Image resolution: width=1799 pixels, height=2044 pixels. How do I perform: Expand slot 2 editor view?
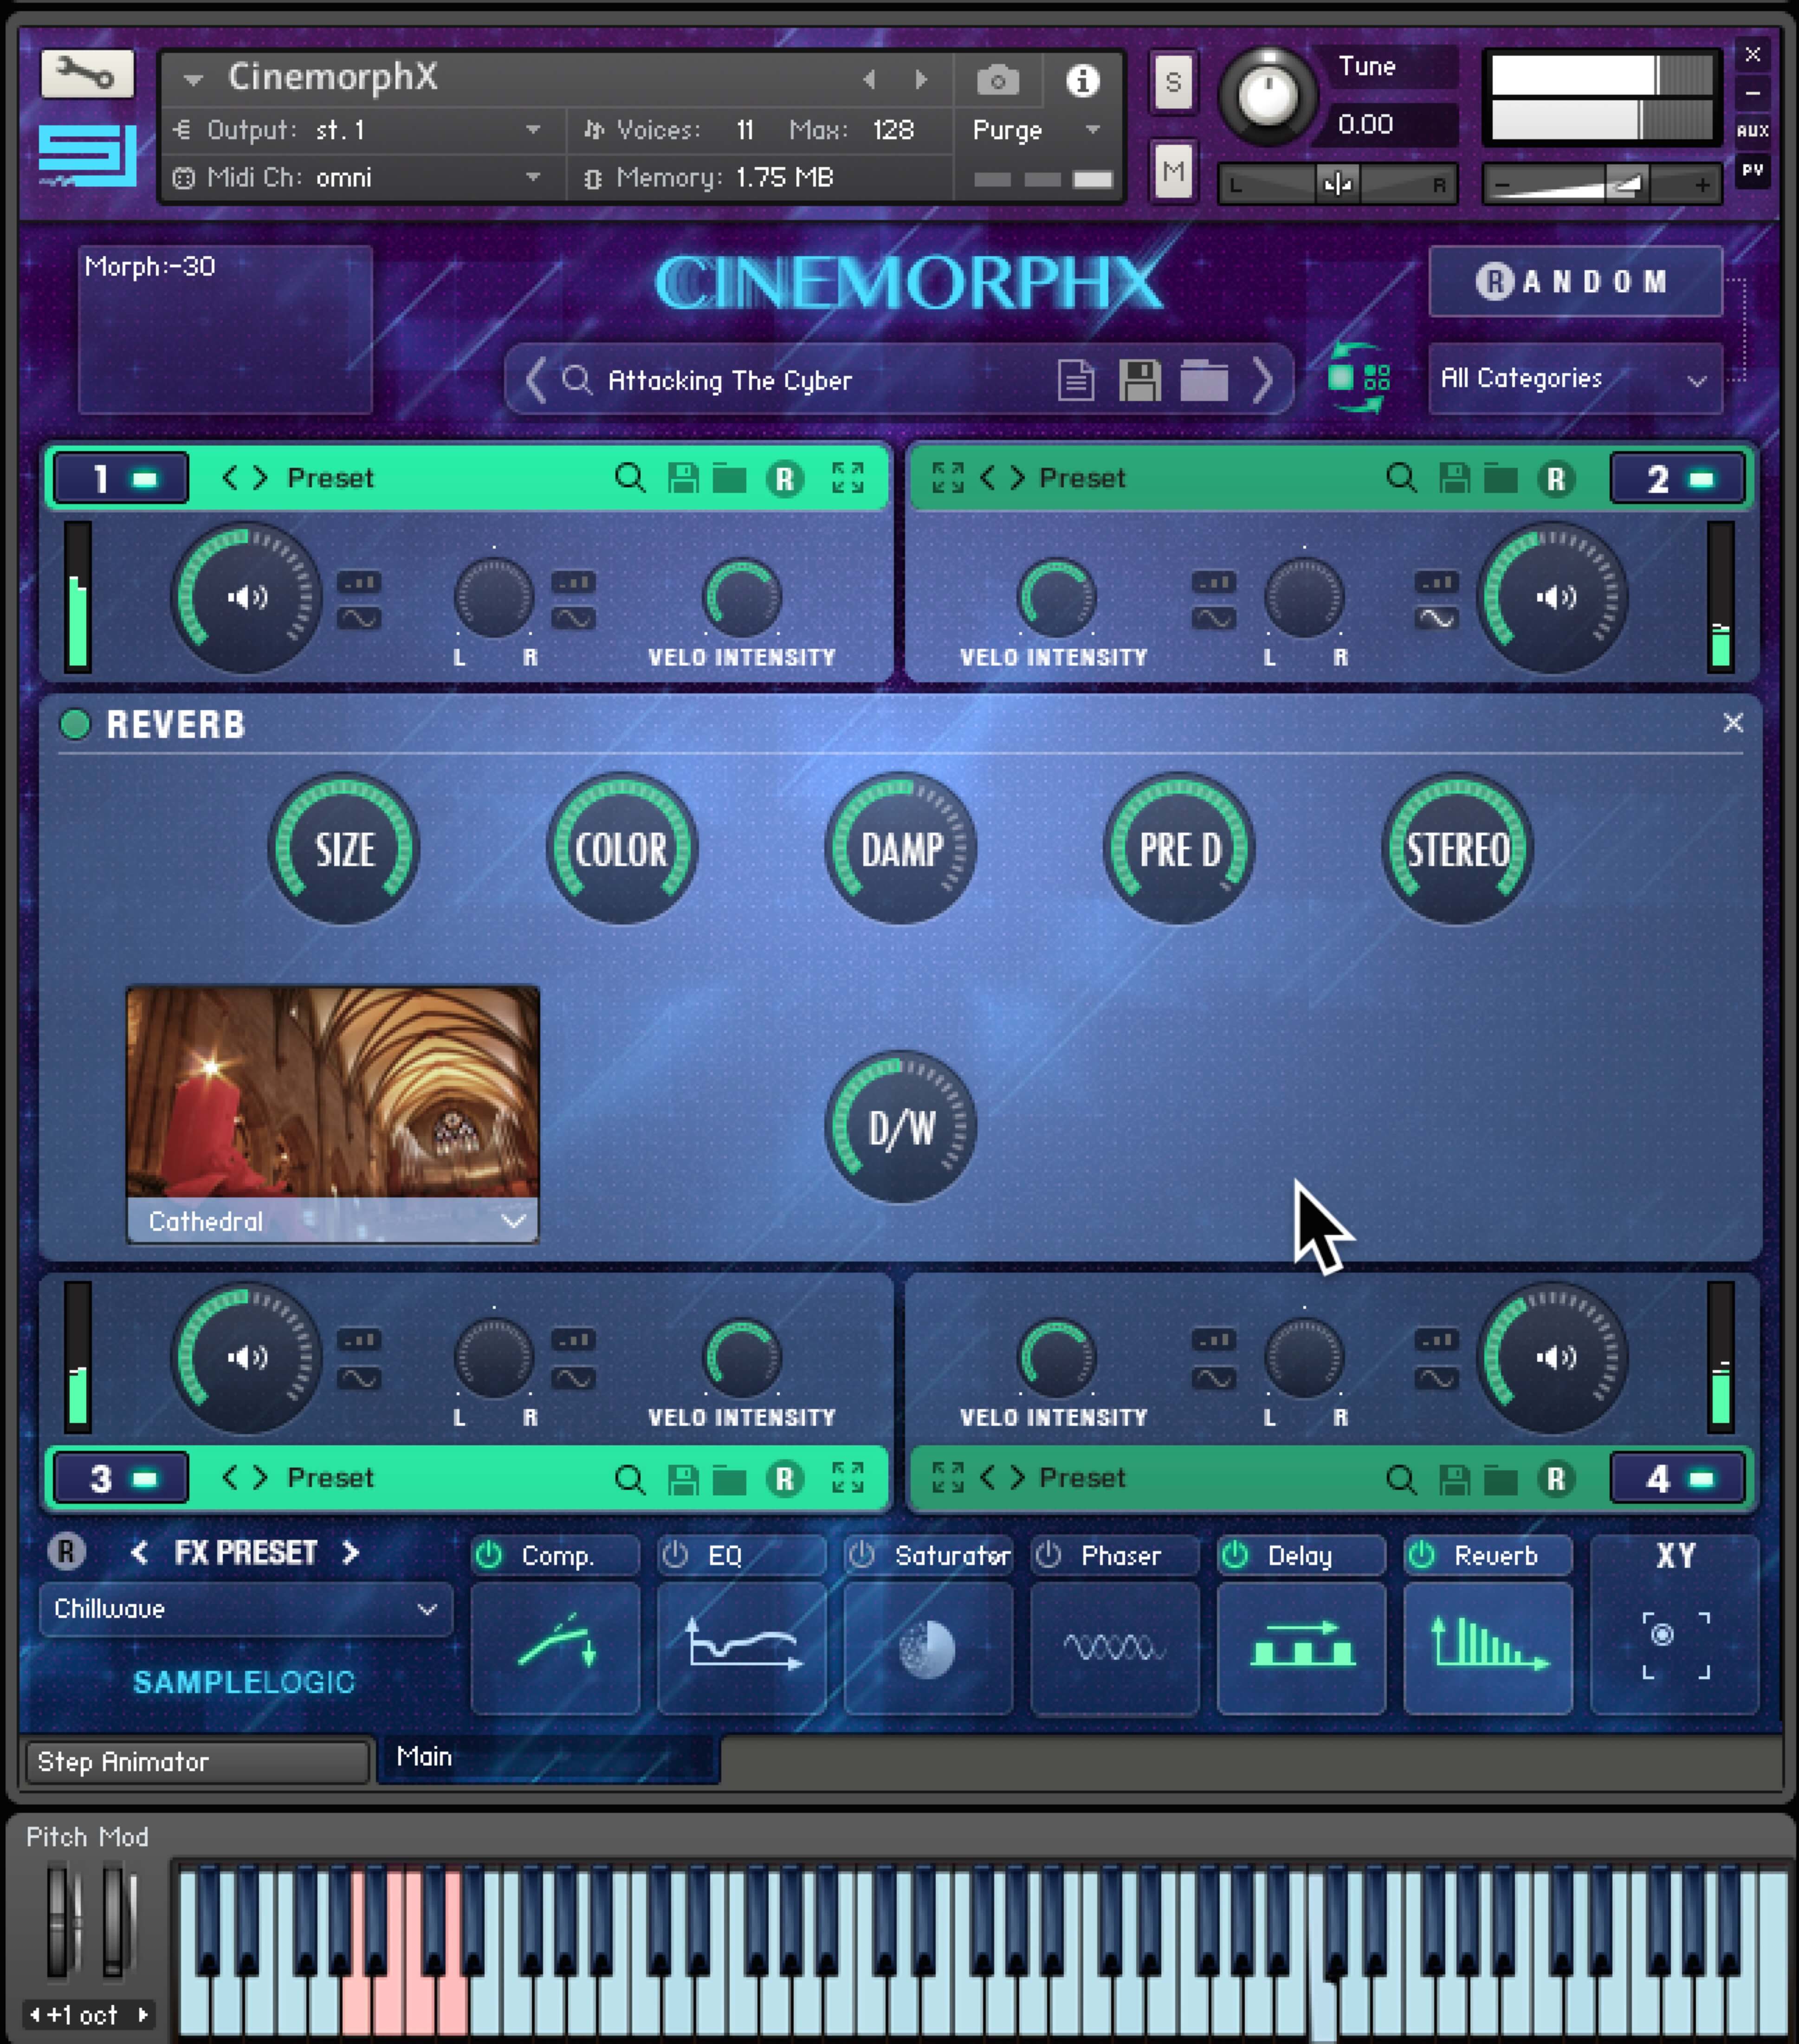(947, 478)
